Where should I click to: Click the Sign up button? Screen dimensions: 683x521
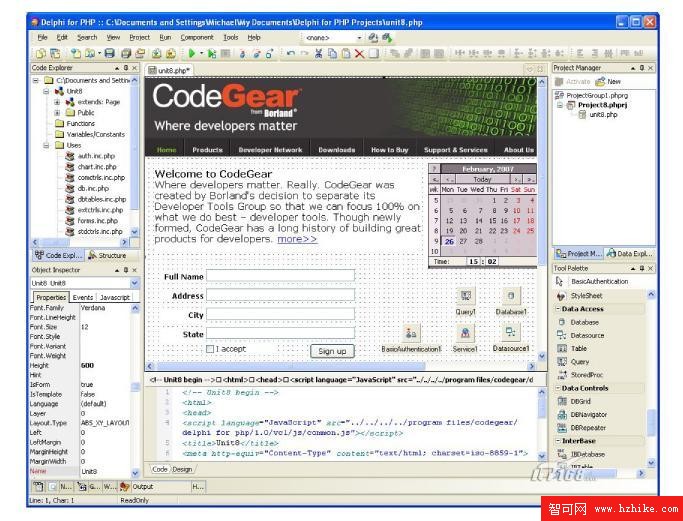(x=332, y=351)
